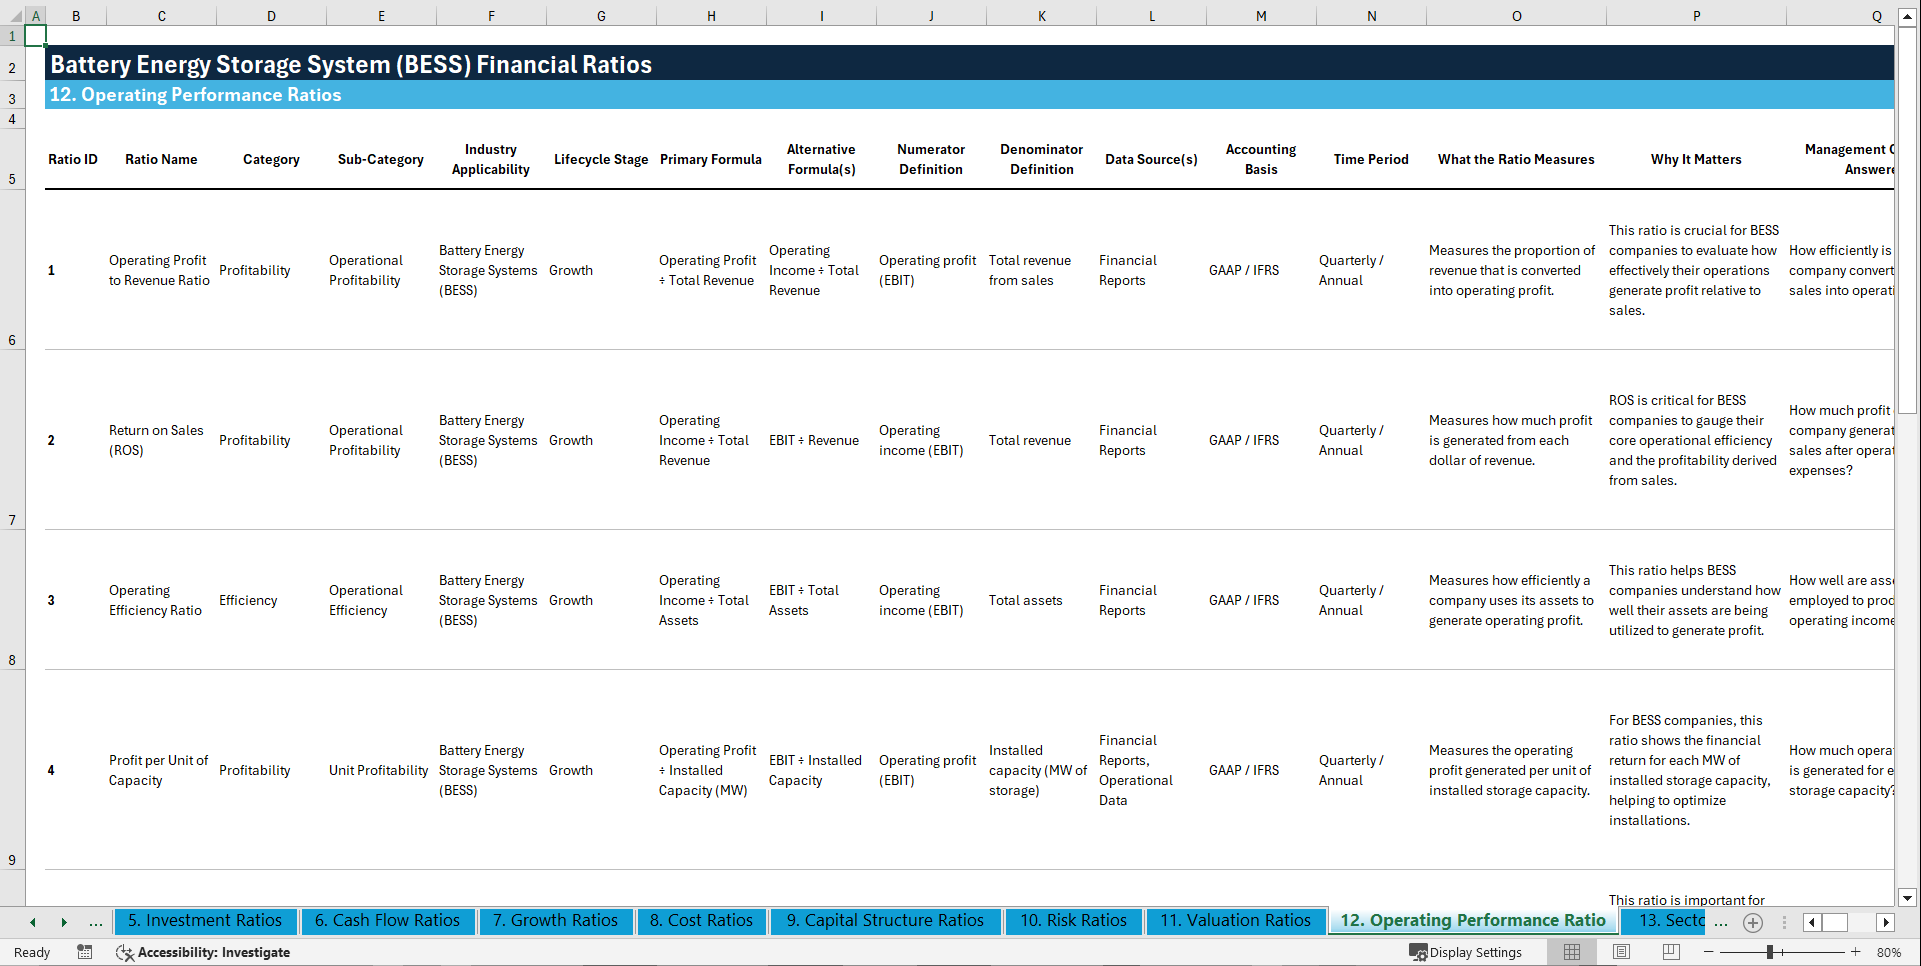The height and width of the screenshot is (966, 1921).
Task: Expand the tab overflow ellipsis after Sector tab
Action: click(1721, 922)
